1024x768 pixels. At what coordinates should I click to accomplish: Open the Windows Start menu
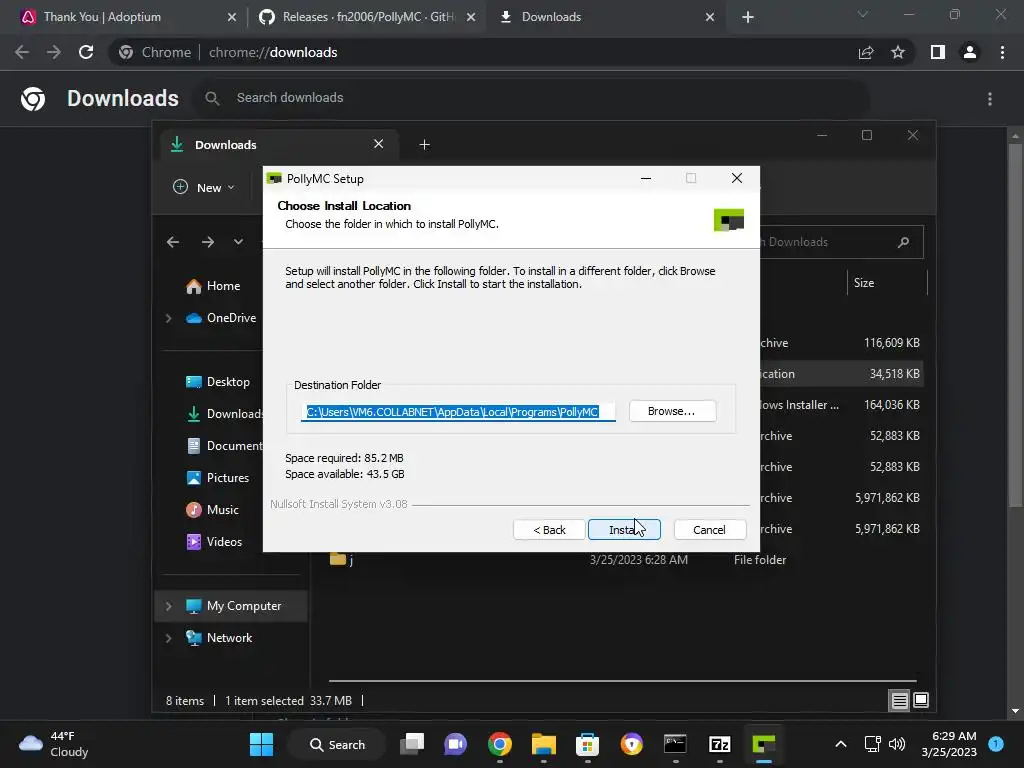click(x=262, y=744)
